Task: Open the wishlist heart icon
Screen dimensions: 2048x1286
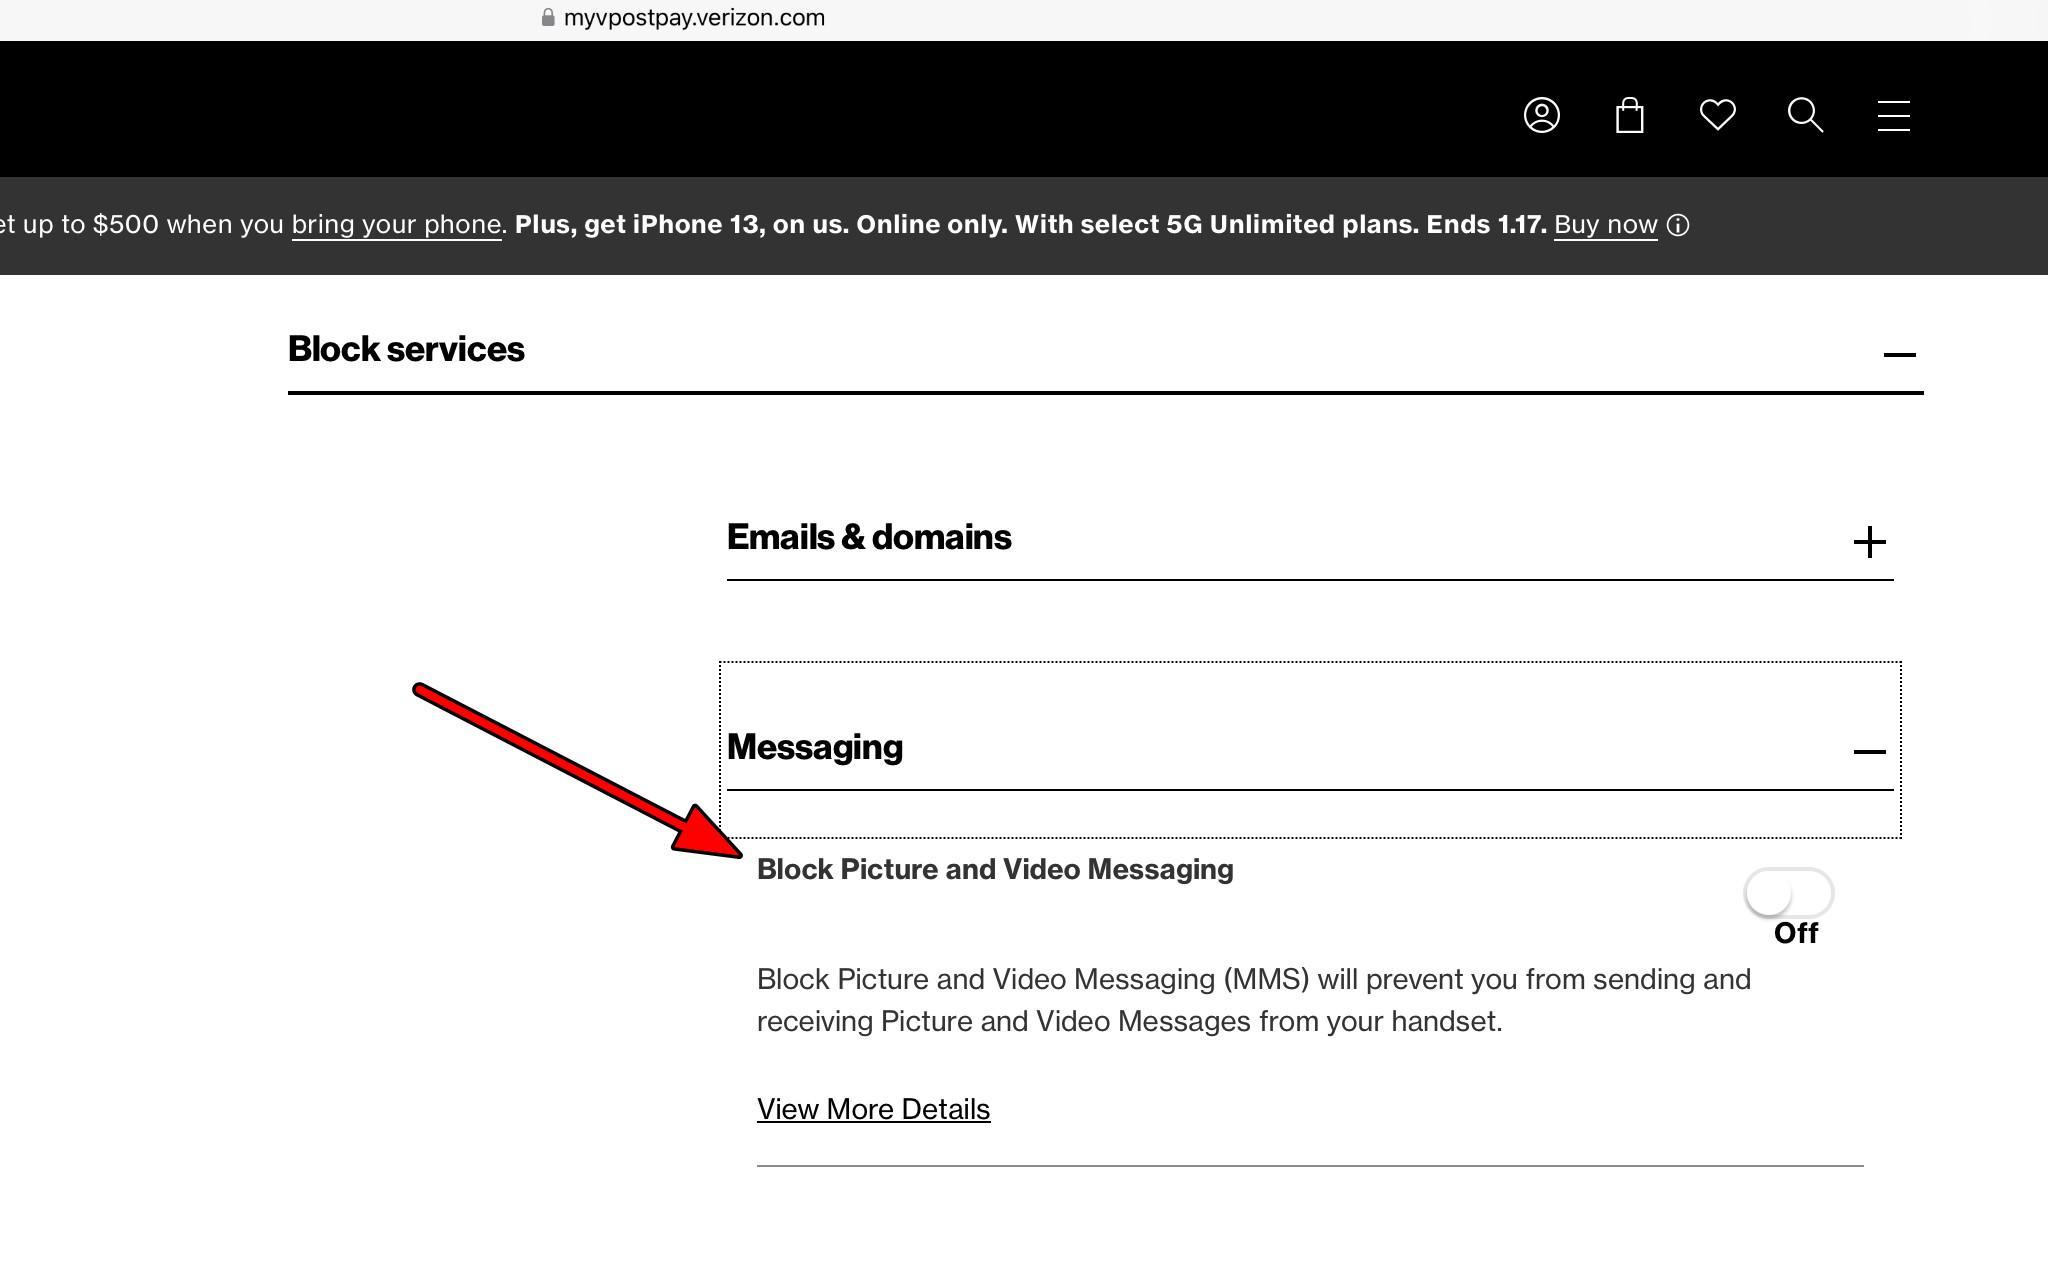Action: click(x=1717, y=116)
